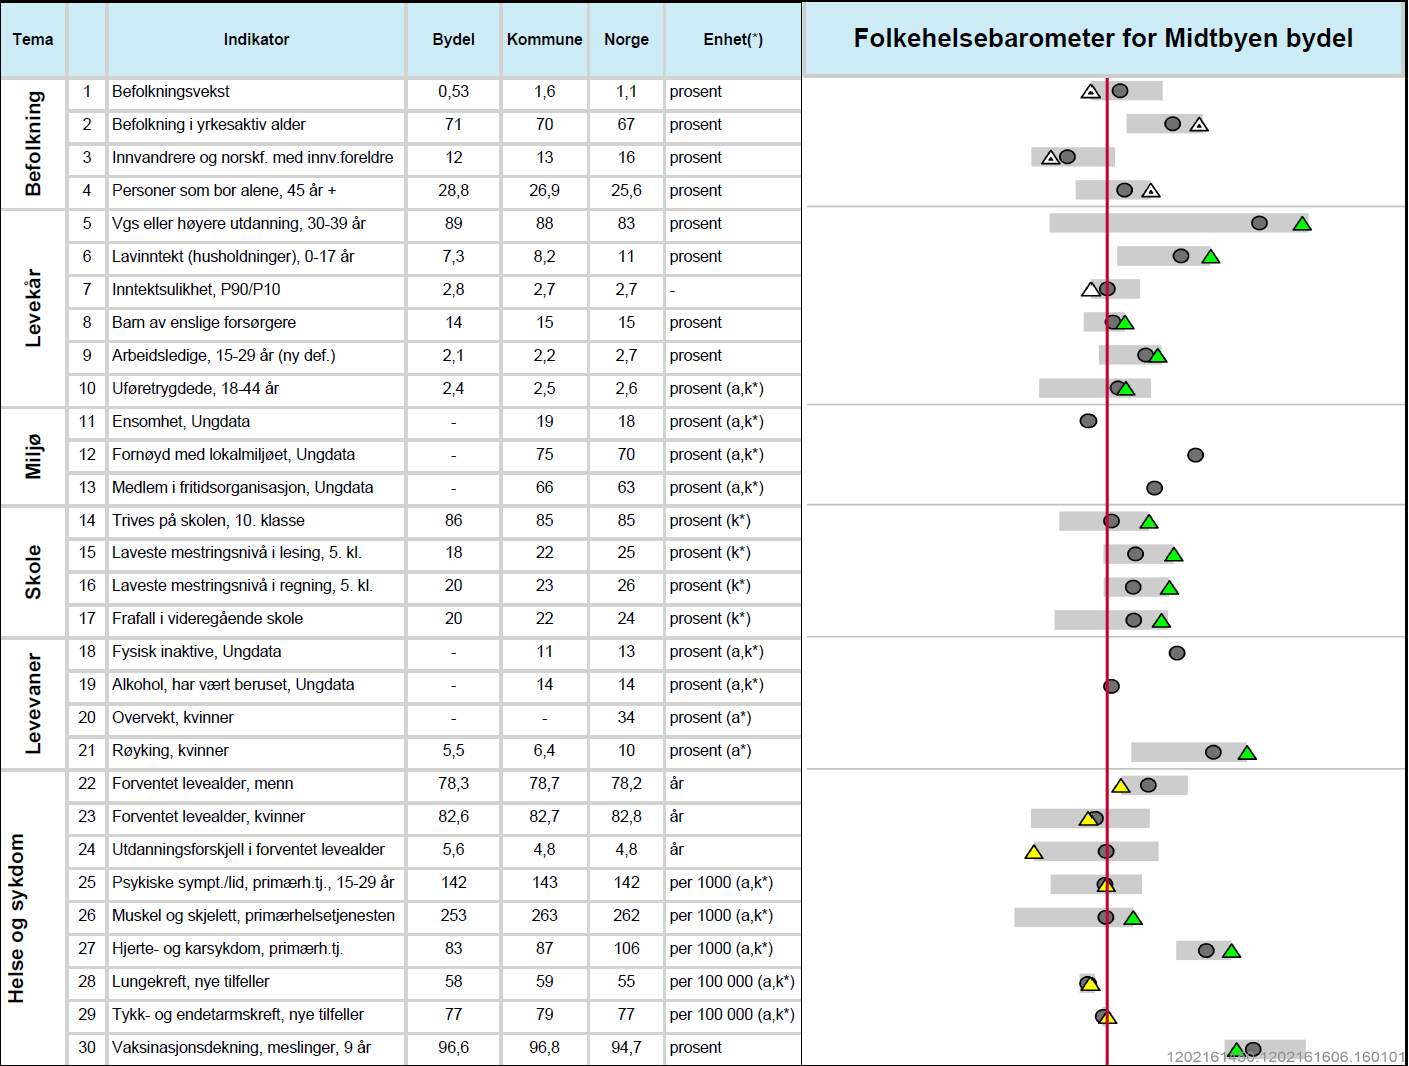Click white triangle for Befolkning i yrkesaktiv alder
Viewport: 1409px width, 1066px height.
pos(1199,125)
